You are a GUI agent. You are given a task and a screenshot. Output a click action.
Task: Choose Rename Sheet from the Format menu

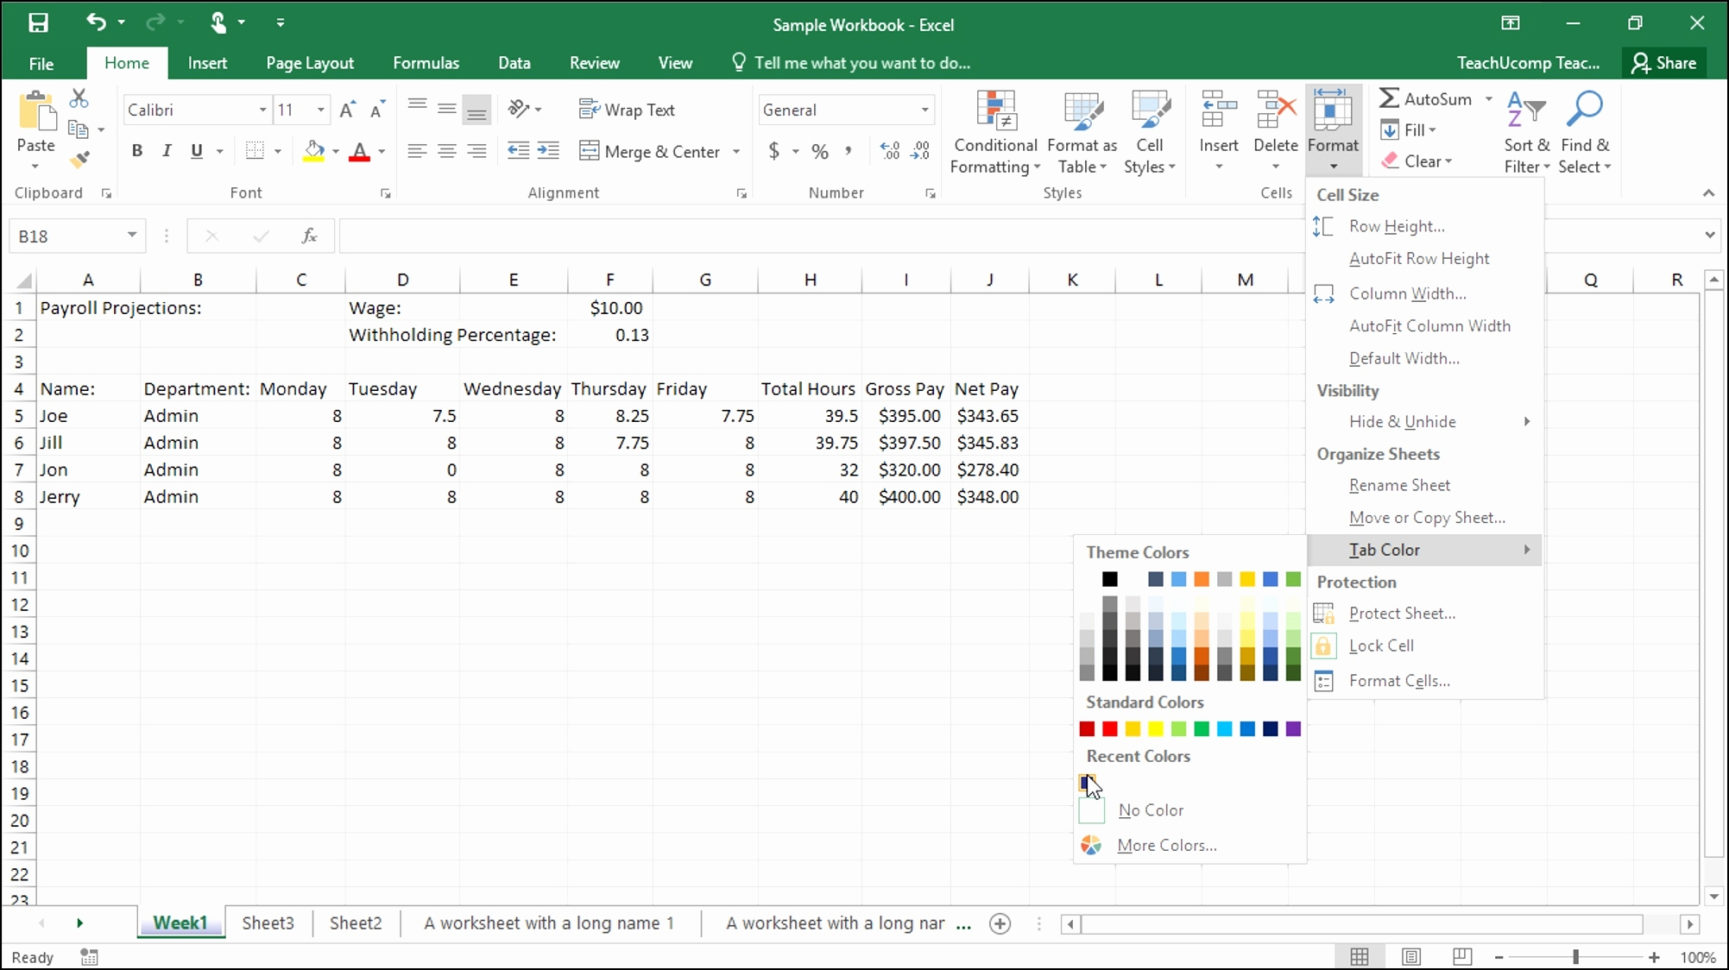(1399, 485)
